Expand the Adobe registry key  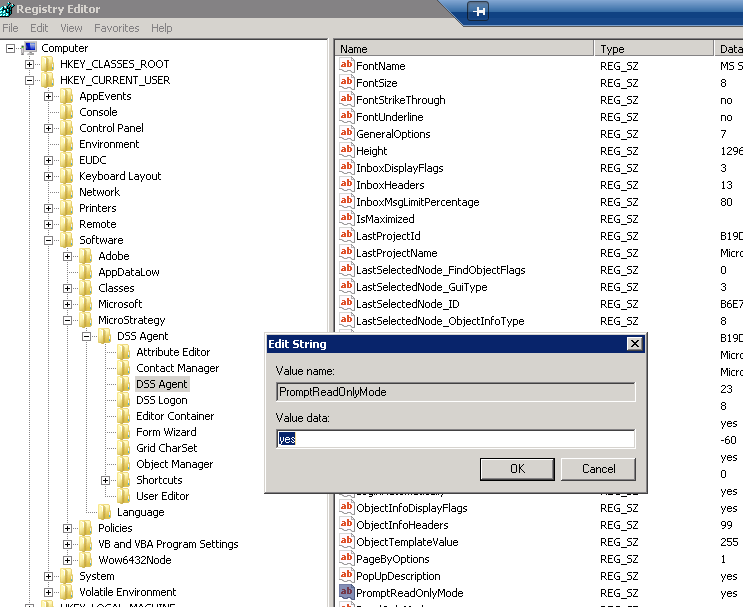(68, 256)
